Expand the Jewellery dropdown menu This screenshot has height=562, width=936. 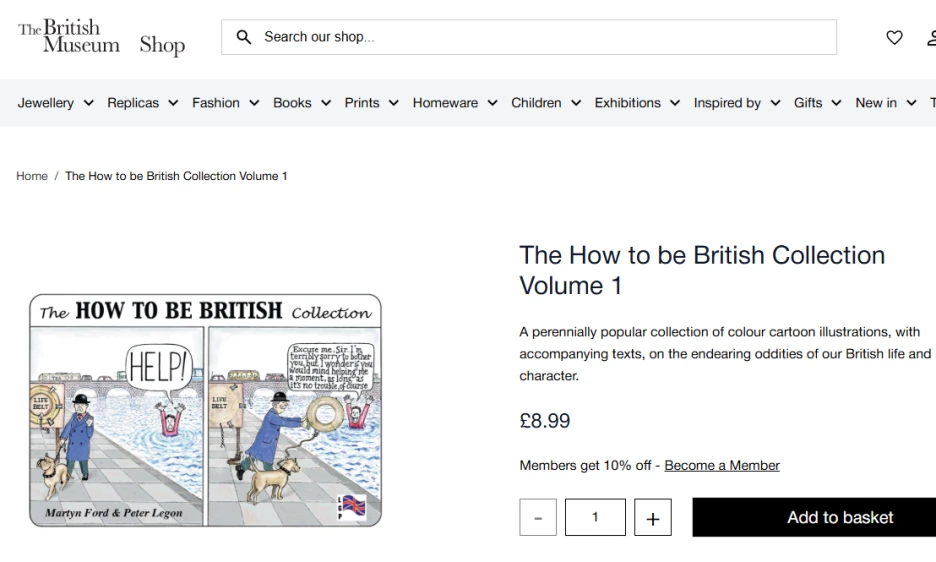[x=56, y=103]
